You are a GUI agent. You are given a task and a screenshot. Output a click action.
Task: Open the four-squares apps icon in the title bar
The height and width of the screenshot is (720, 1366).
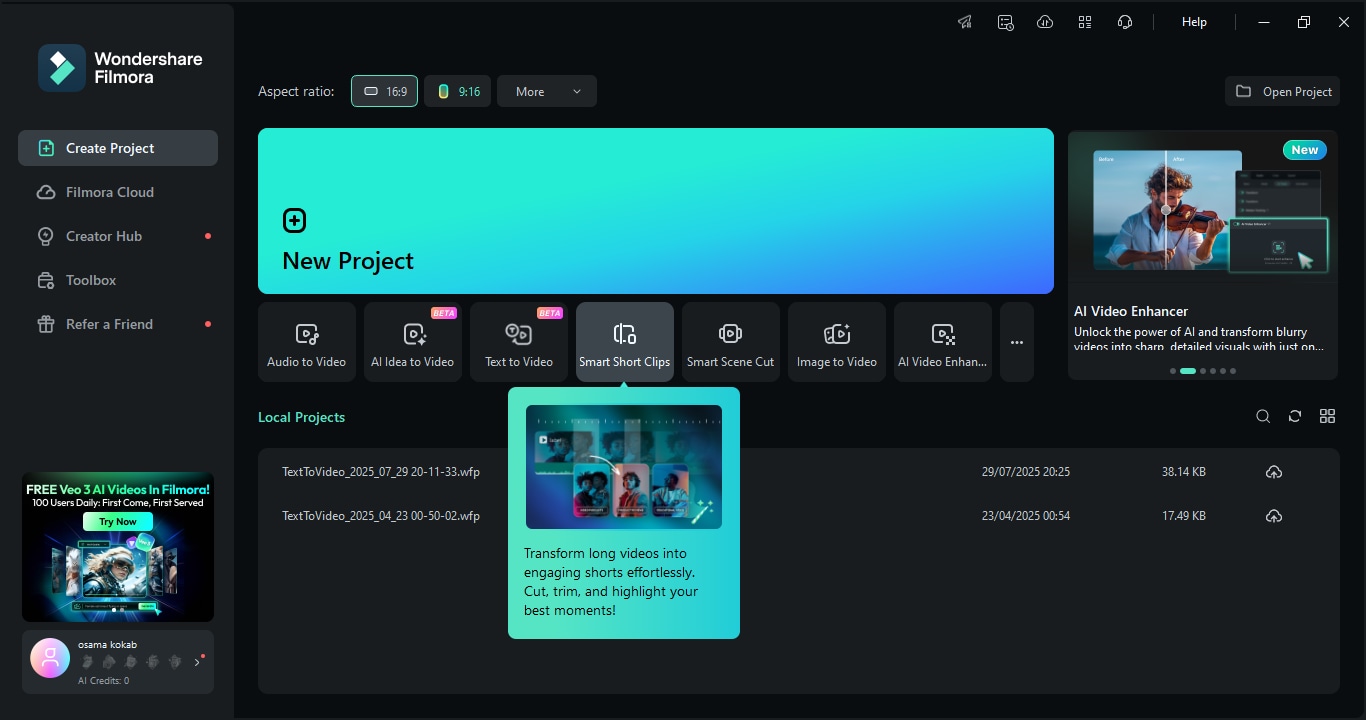1085,22
